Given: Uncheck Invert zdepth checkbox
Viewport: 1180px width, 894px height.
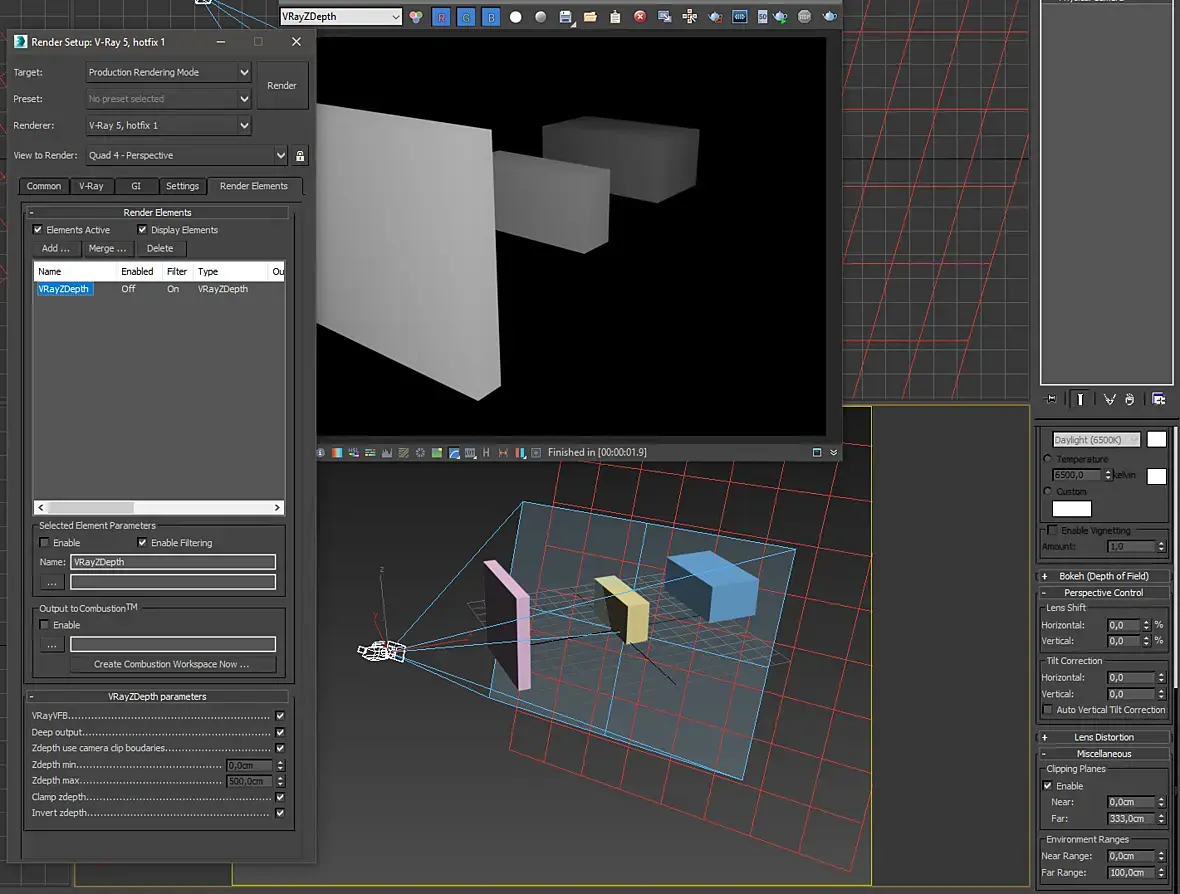Looking at the screenshot, I should pos(280,813).
